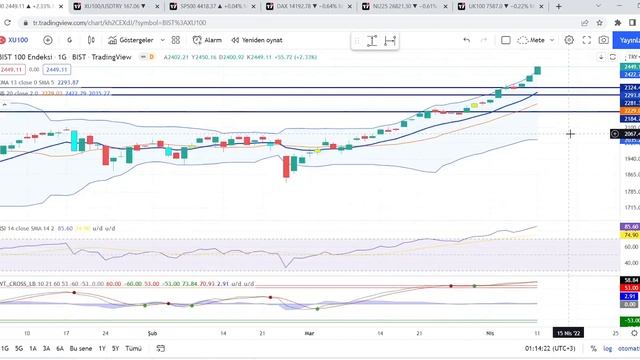Image resolution: width=640 pixels, height=360 pixels.
Task: Select the WT_CROSS_LB indicator legend
Action: click(x=127, y=284)
